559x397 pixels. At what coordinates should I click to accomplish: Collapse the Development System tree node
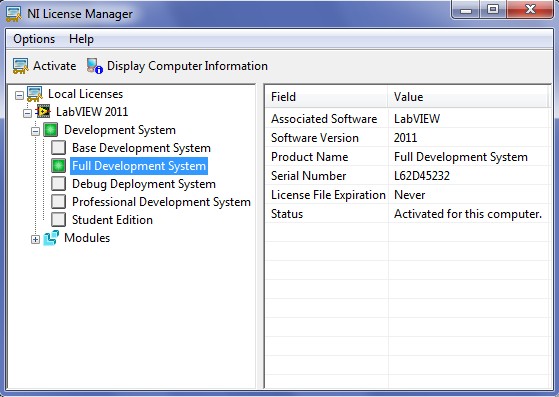(35, 132)
